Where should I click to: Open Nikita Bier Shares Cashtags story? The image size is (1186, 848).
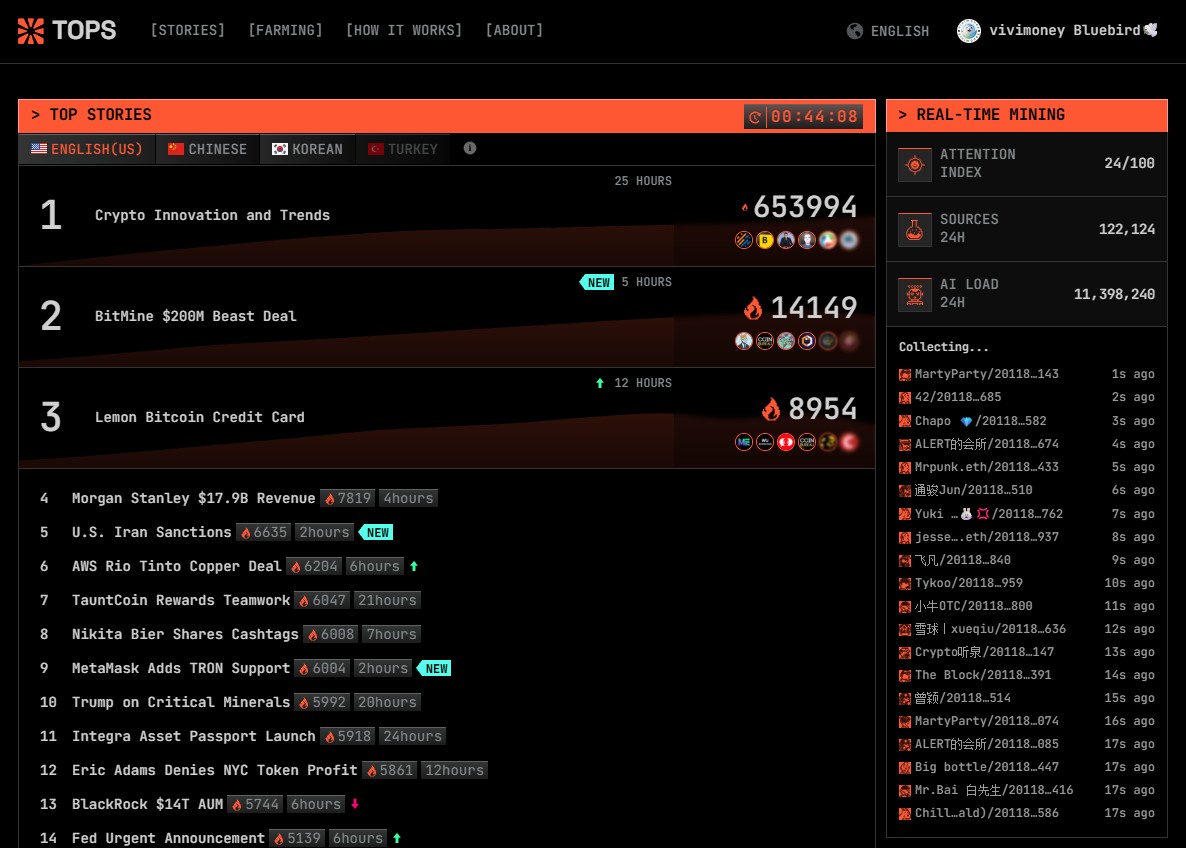click(x=185, y=635)
